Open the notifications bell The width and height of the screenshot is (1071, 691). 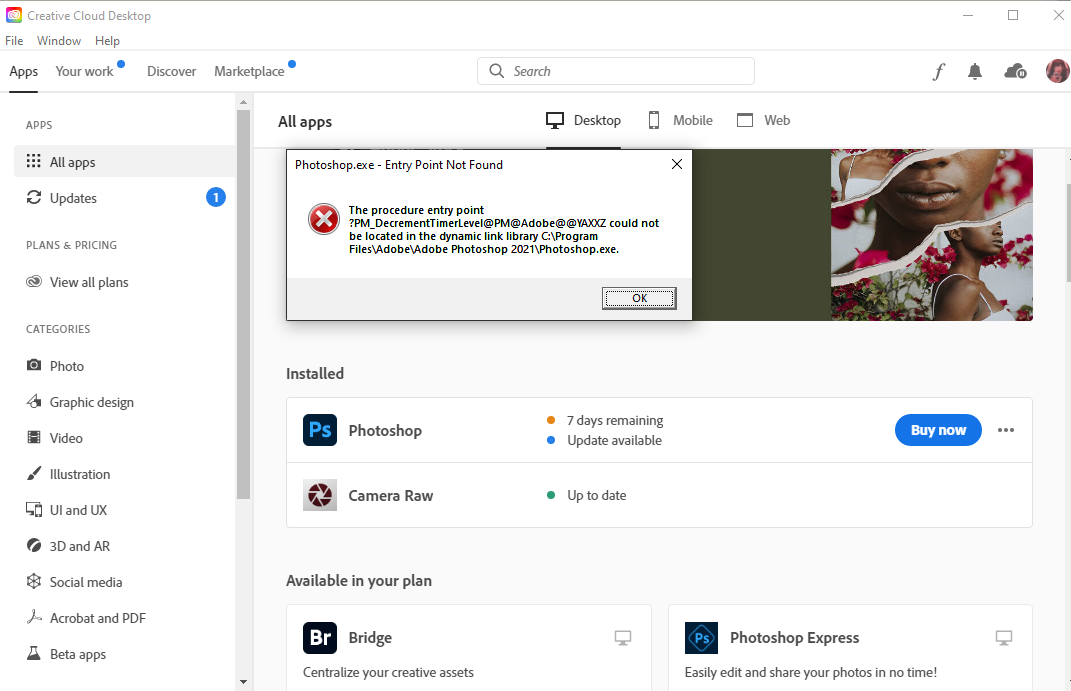(975, 71)
